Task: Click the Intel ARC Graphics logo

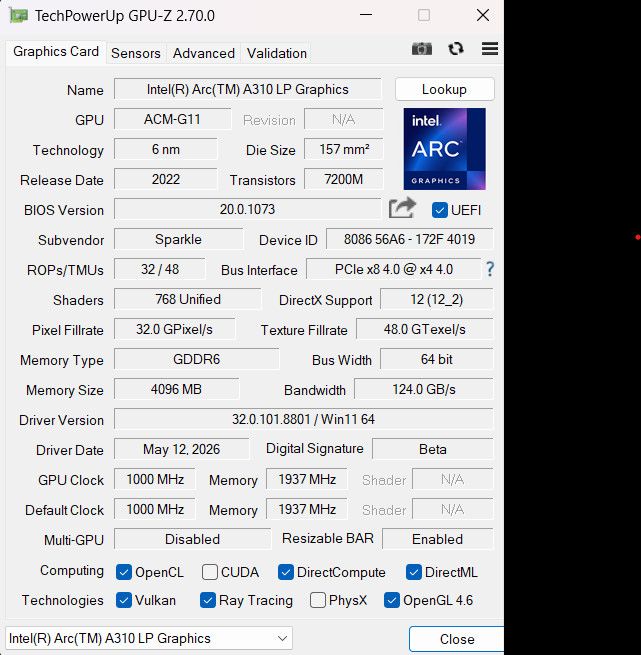Action: pyautogui.click(x=444, y=149)
